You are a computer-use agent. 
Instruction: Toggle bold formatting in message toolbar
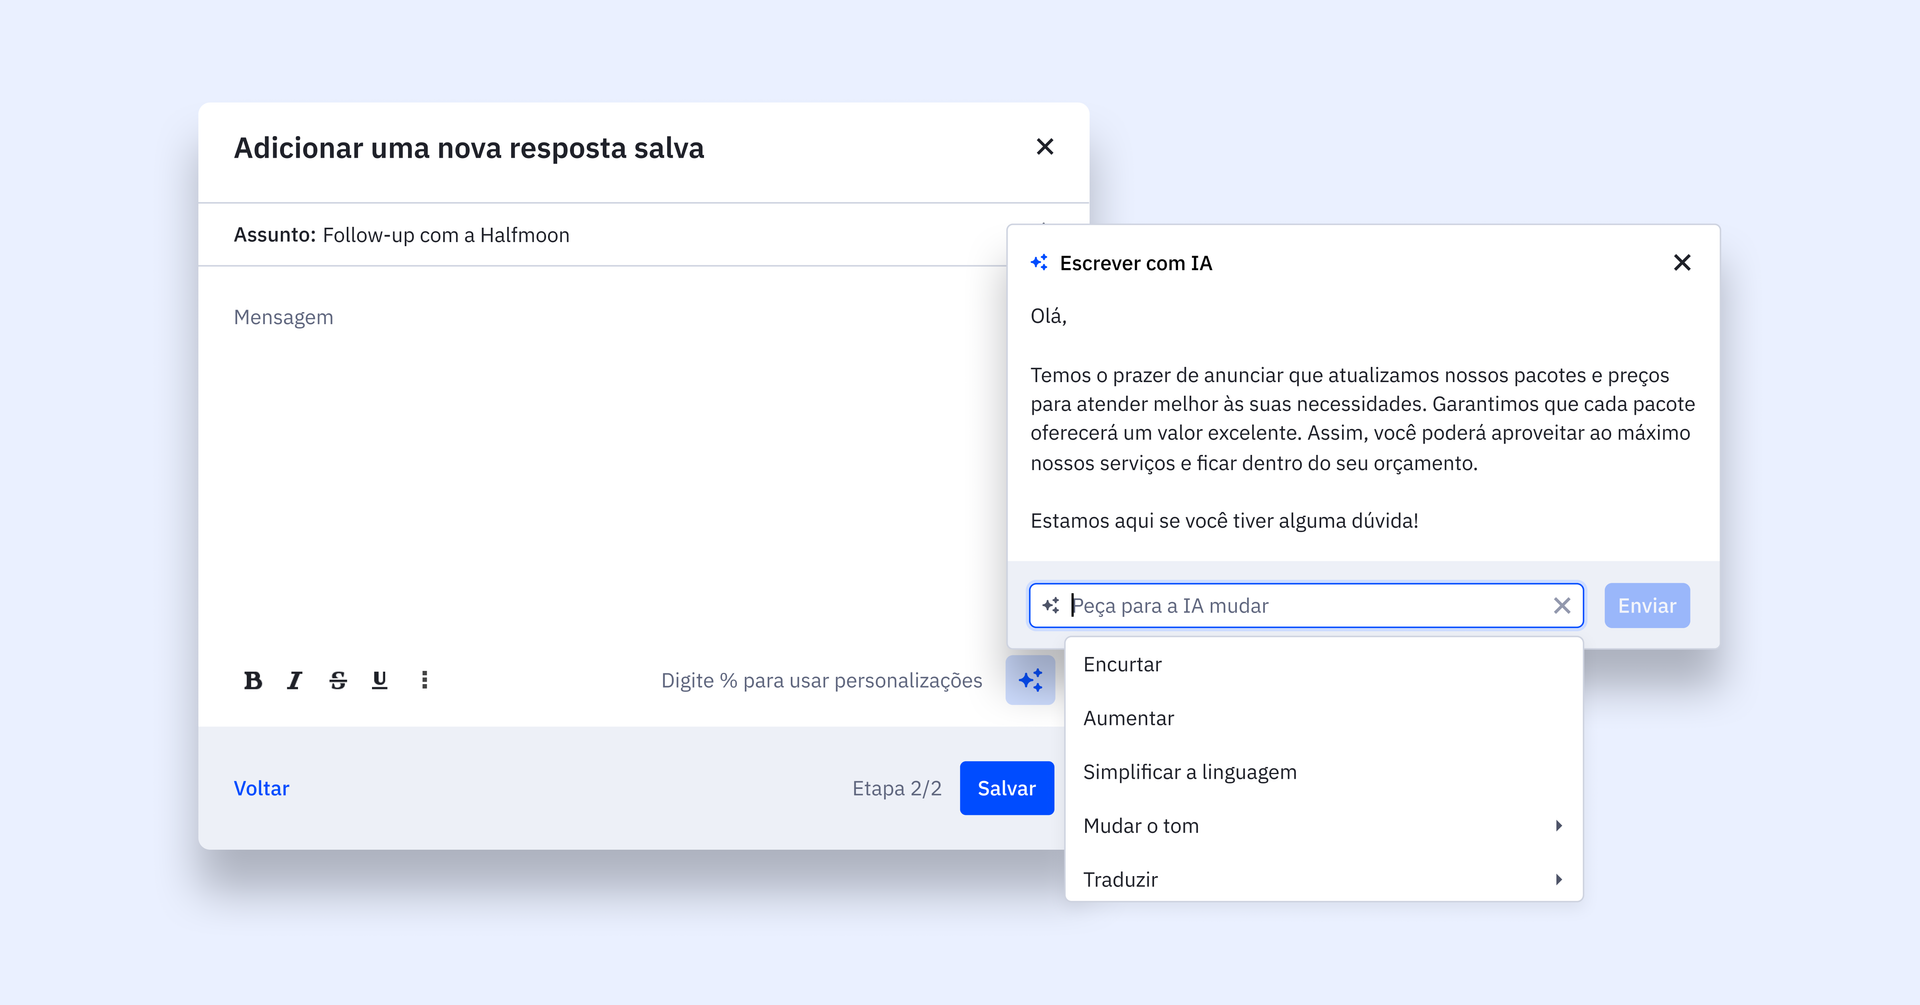253,681
